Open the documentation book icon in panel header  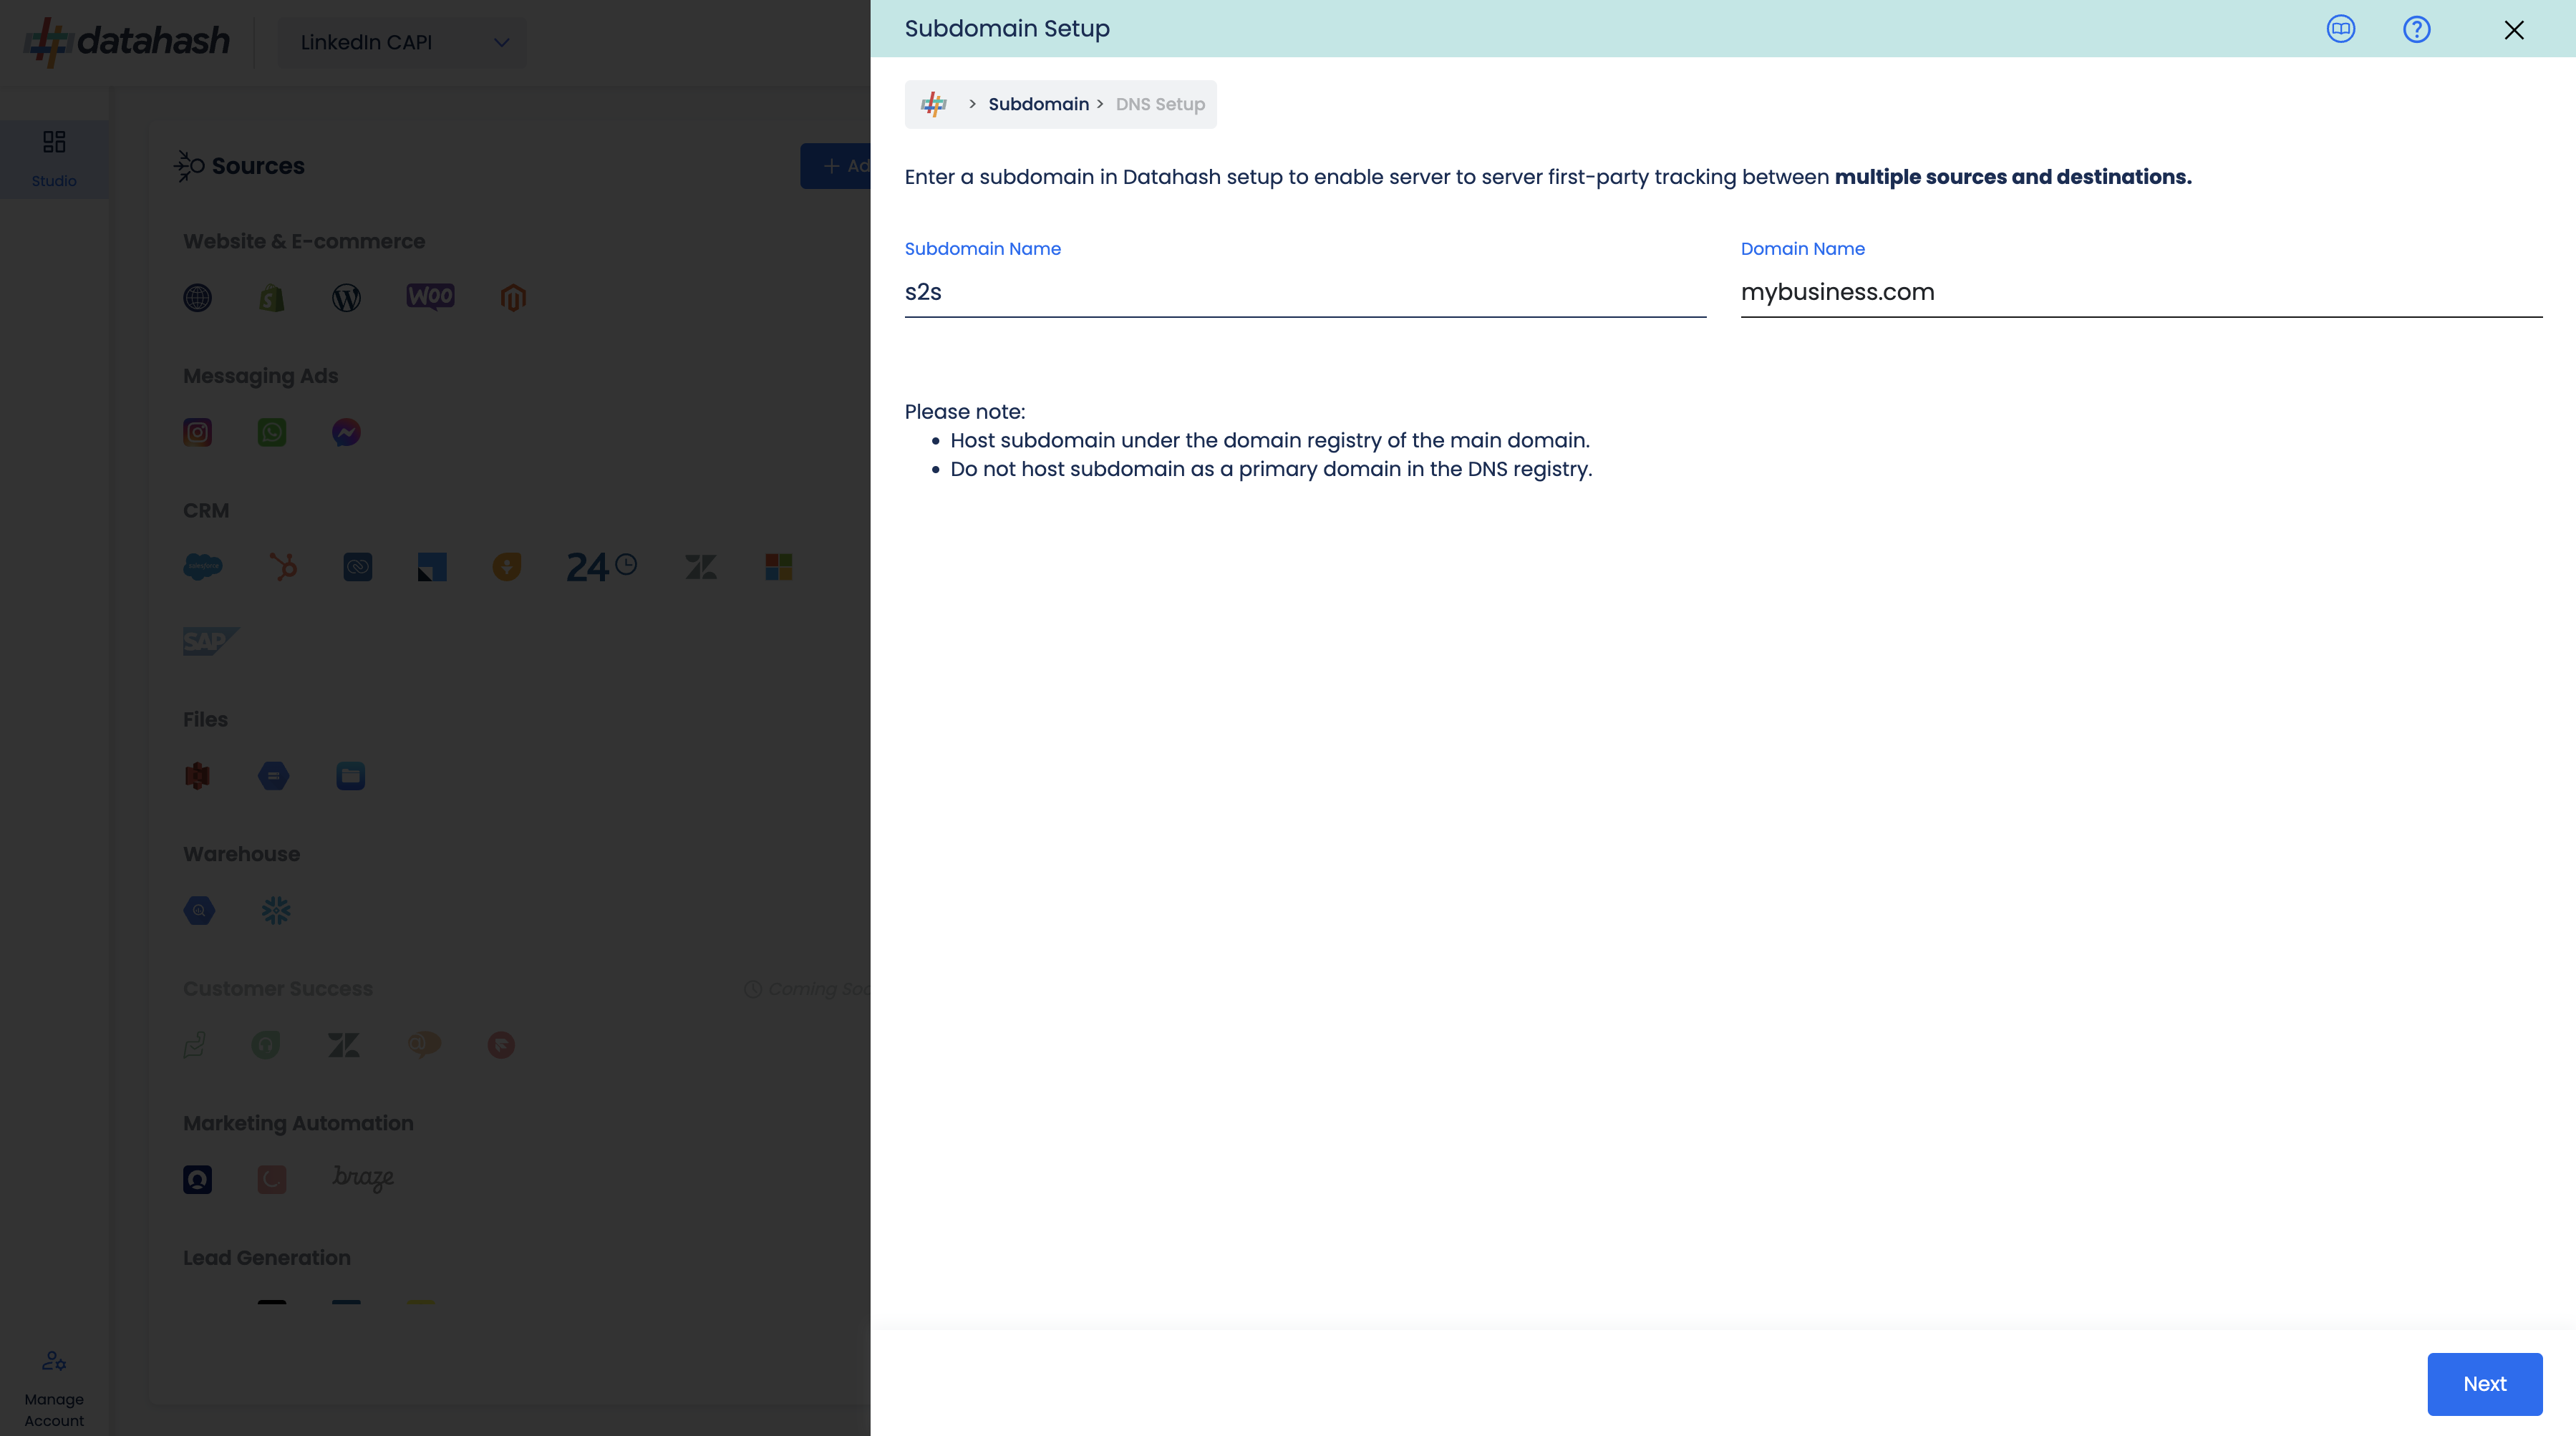click(2340, 29)
